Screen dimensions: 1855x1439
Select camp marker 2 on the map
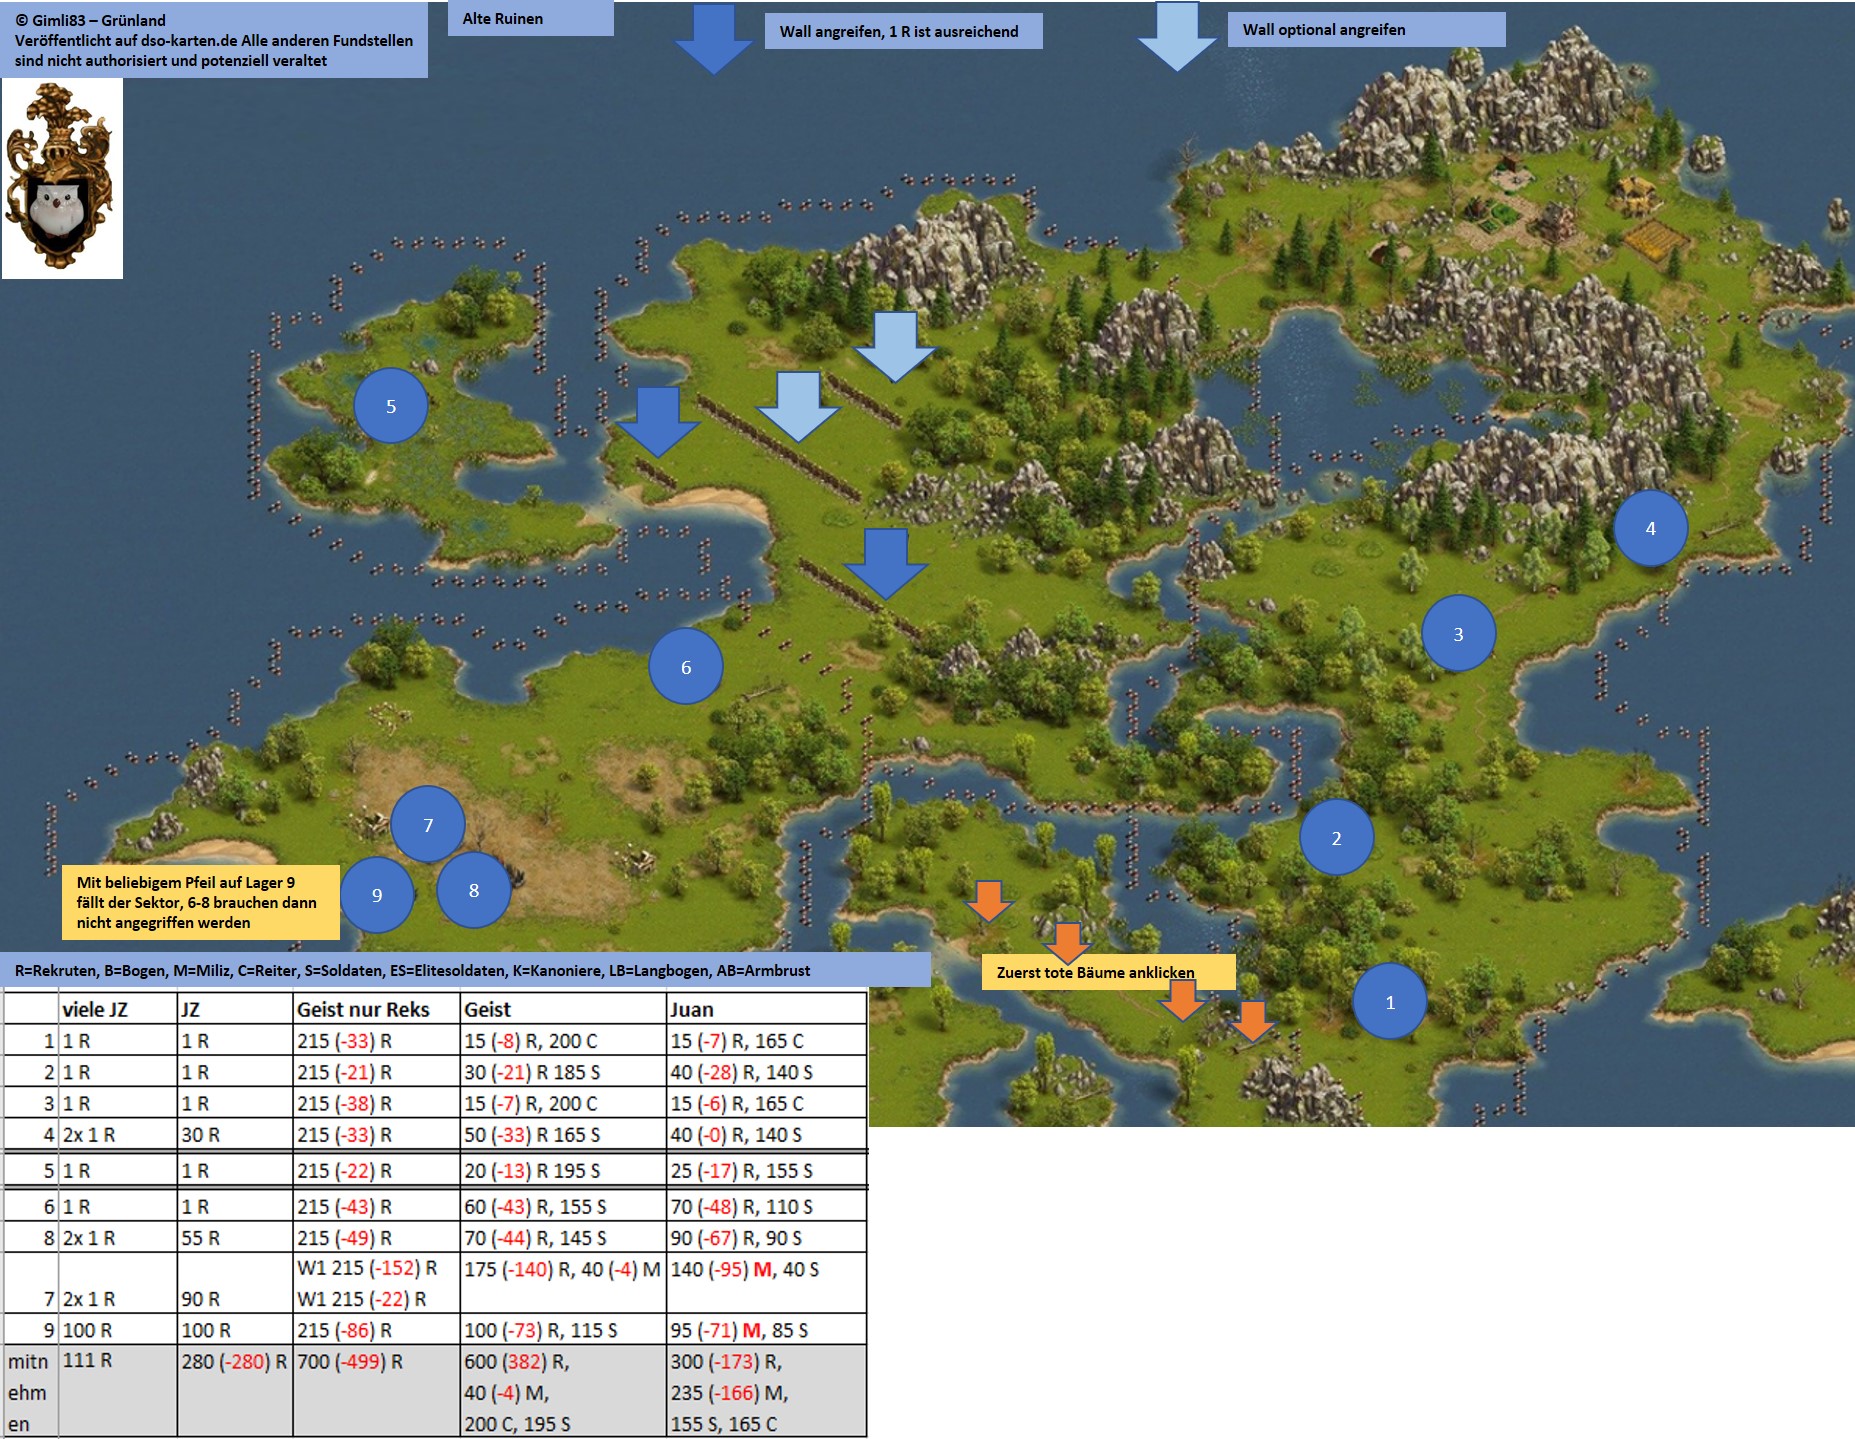pyautogui.click(x=1336, y=838)
